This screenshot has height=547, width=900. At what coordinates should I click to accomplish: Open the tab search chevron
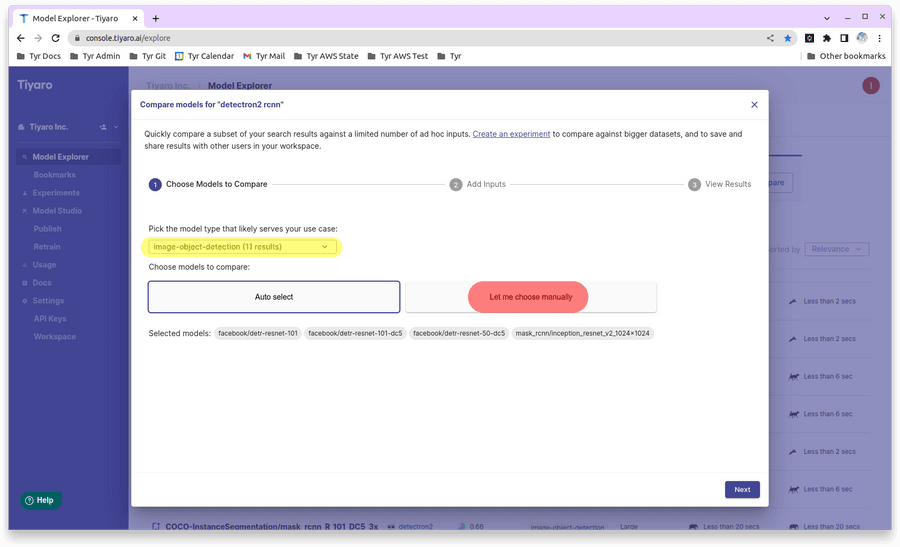coord(827,18)
